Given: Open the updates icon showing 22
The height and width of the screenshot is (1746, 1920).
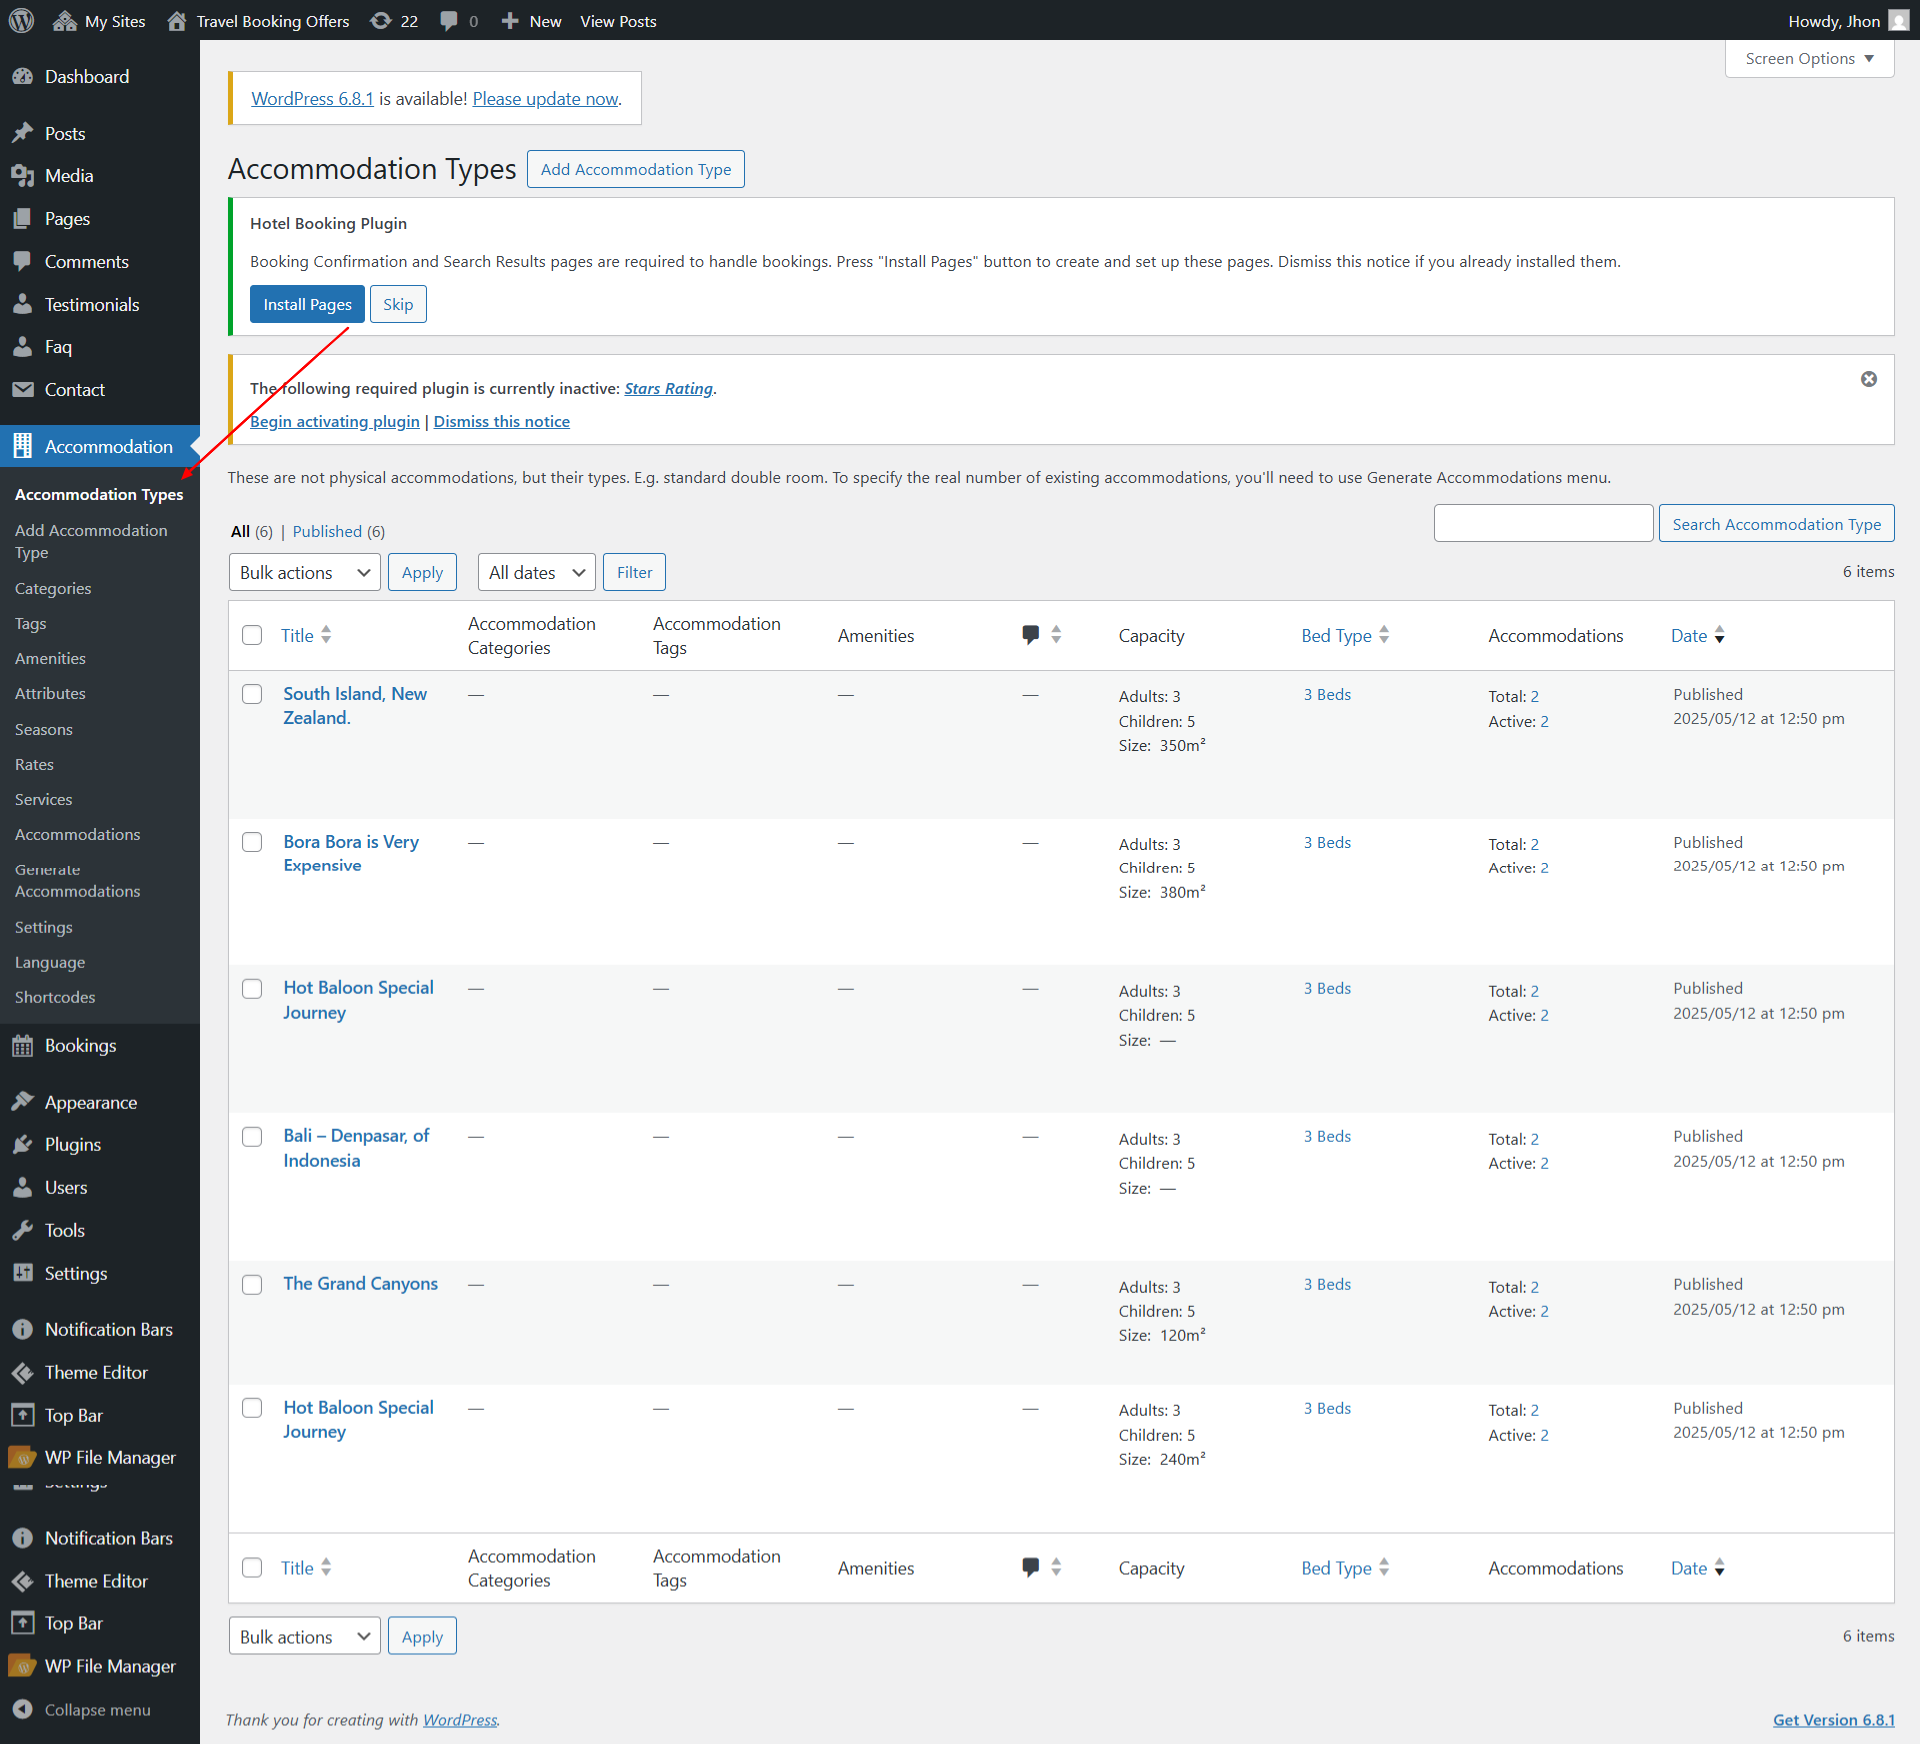Looking at the screenshot, I should tap(381, 21).
